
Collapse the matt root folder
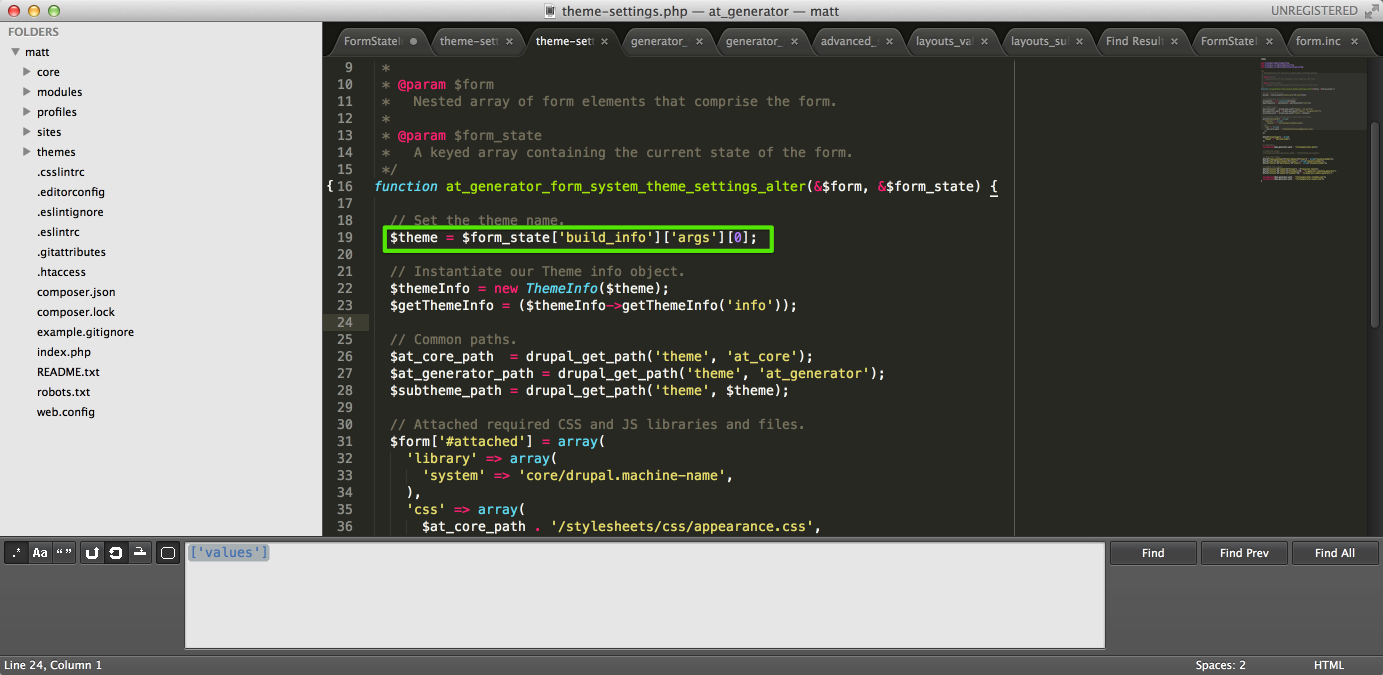click(x=16, y=52)
